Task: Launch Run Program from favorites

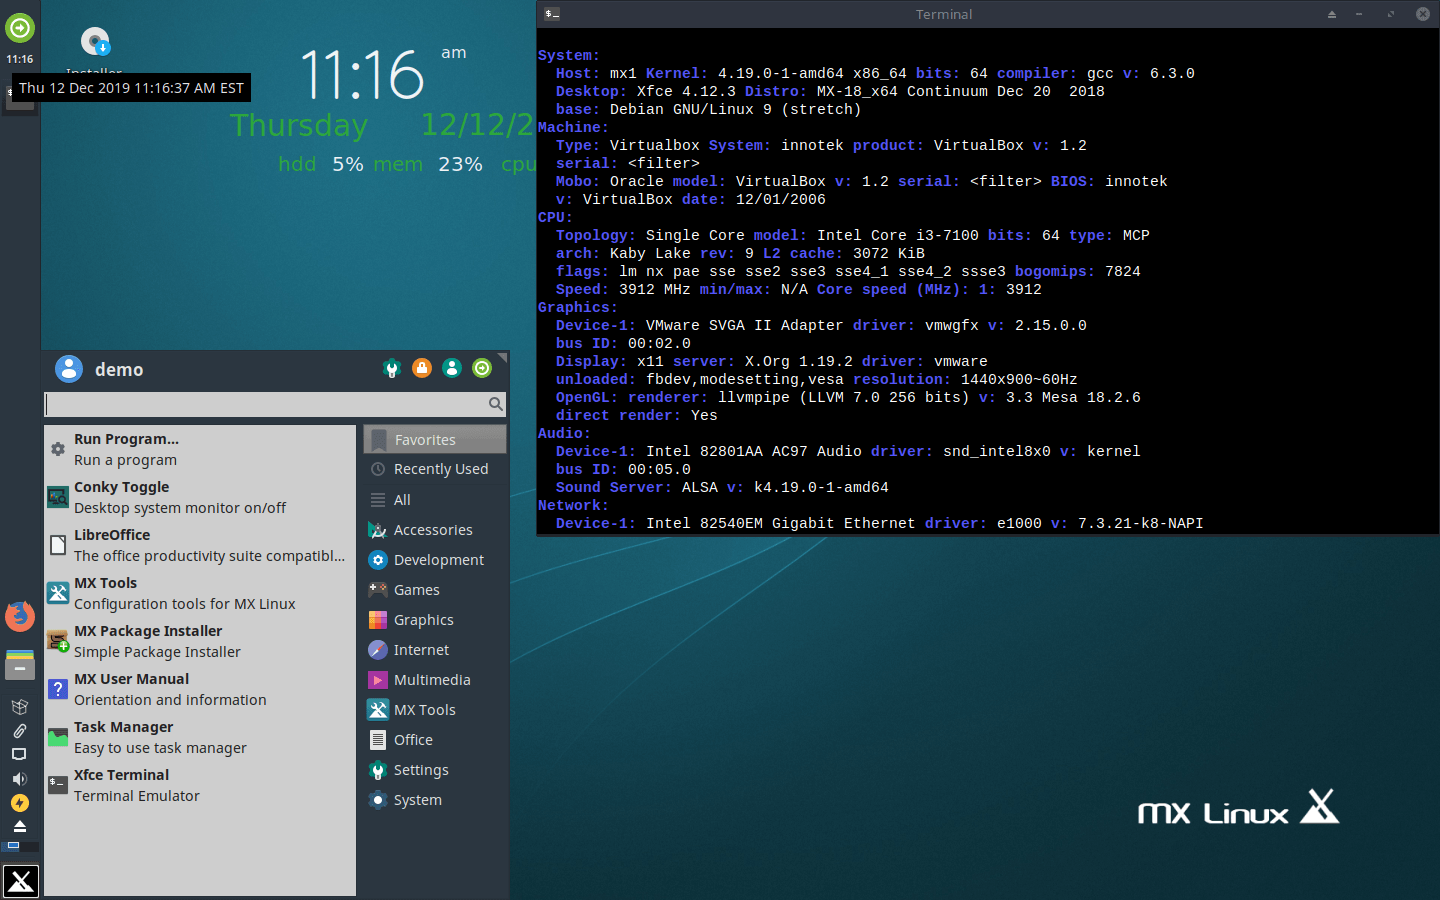Action: 200,449
